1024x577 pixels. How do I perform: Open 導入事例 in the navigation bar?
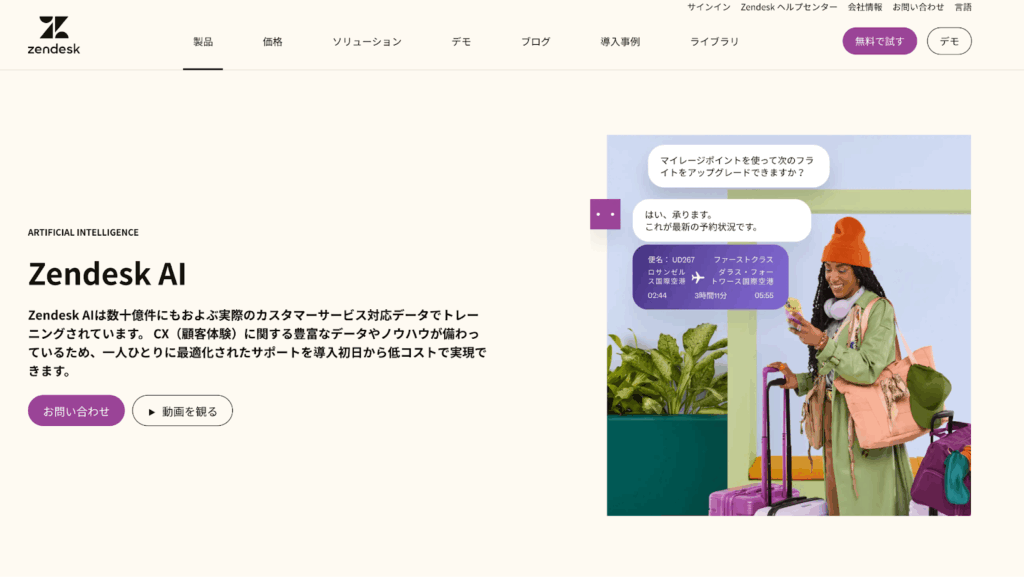(x=620, y=42)
